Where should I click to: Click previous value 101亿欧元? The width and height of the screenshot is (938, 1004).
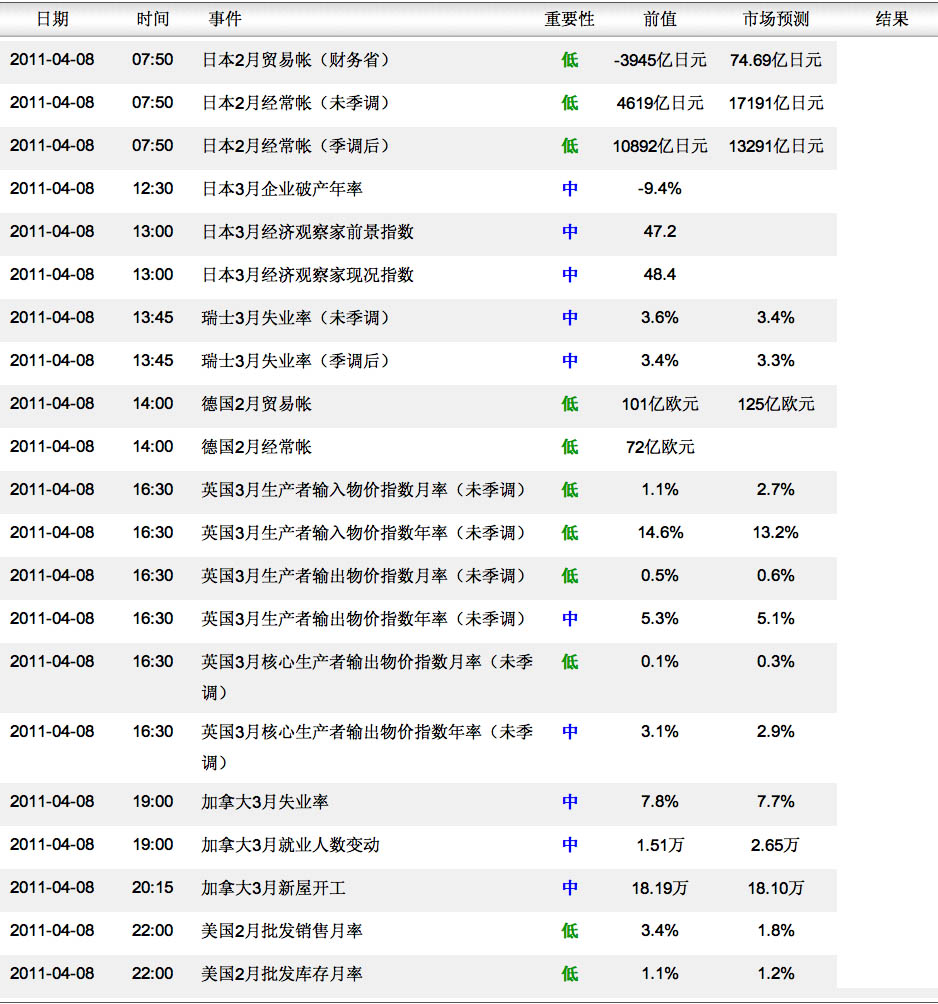tap(659, 404)
